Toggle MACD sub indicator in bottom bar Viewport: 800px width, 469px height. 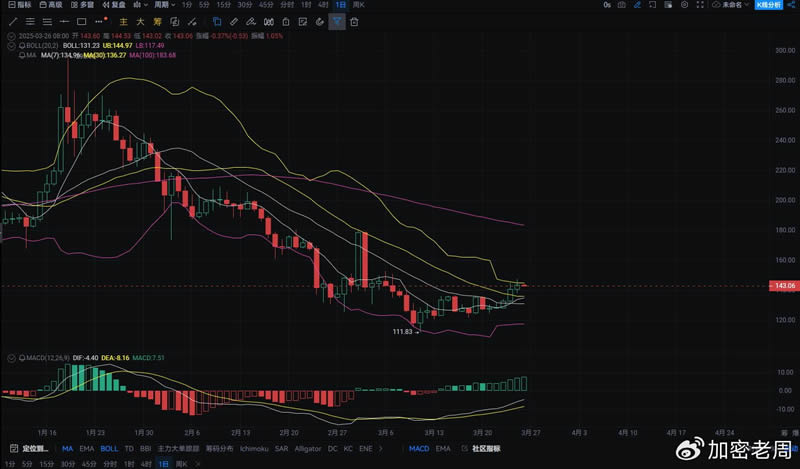pos(419,449)
